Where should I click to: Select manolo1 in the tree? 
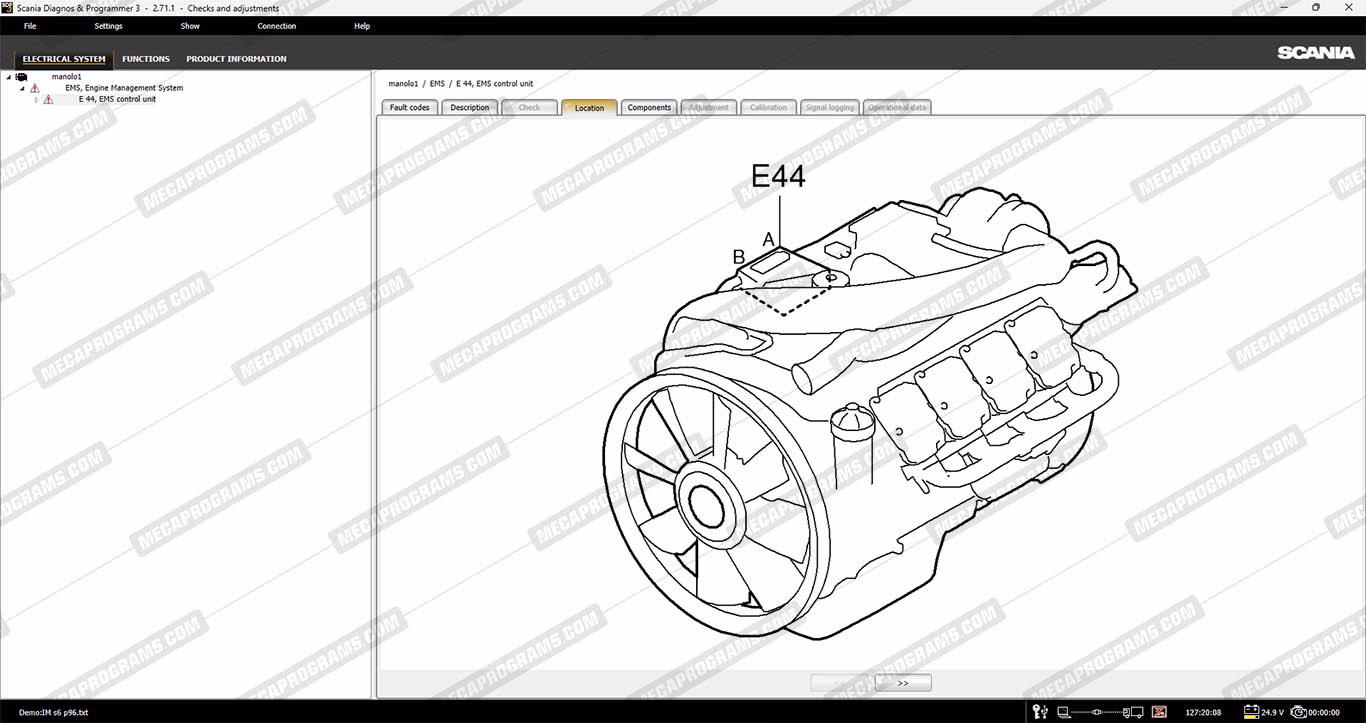pos(66,77)
